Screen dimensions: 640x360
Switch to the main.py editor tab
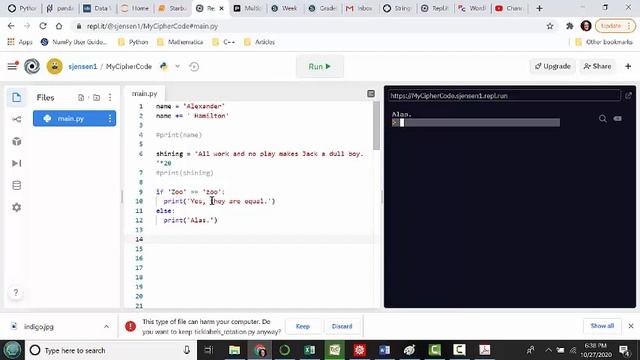[x=144, y=93]
